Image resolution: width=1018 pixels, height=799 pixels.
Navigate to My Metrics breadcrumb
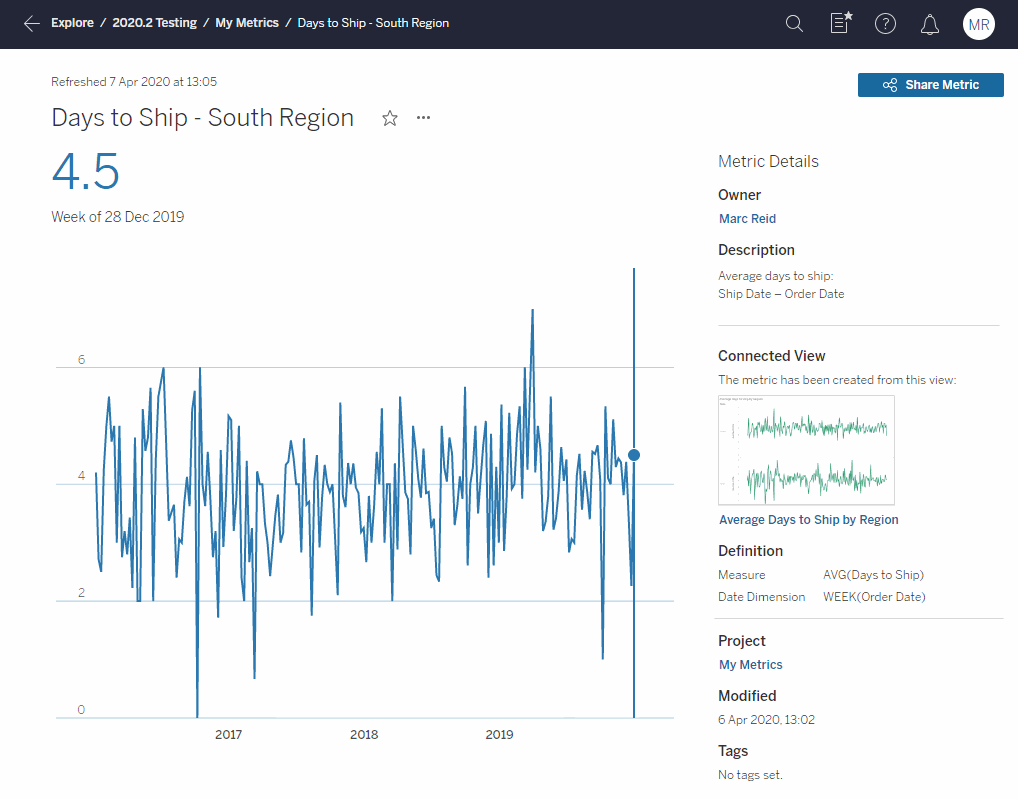(x=247, y=23)
